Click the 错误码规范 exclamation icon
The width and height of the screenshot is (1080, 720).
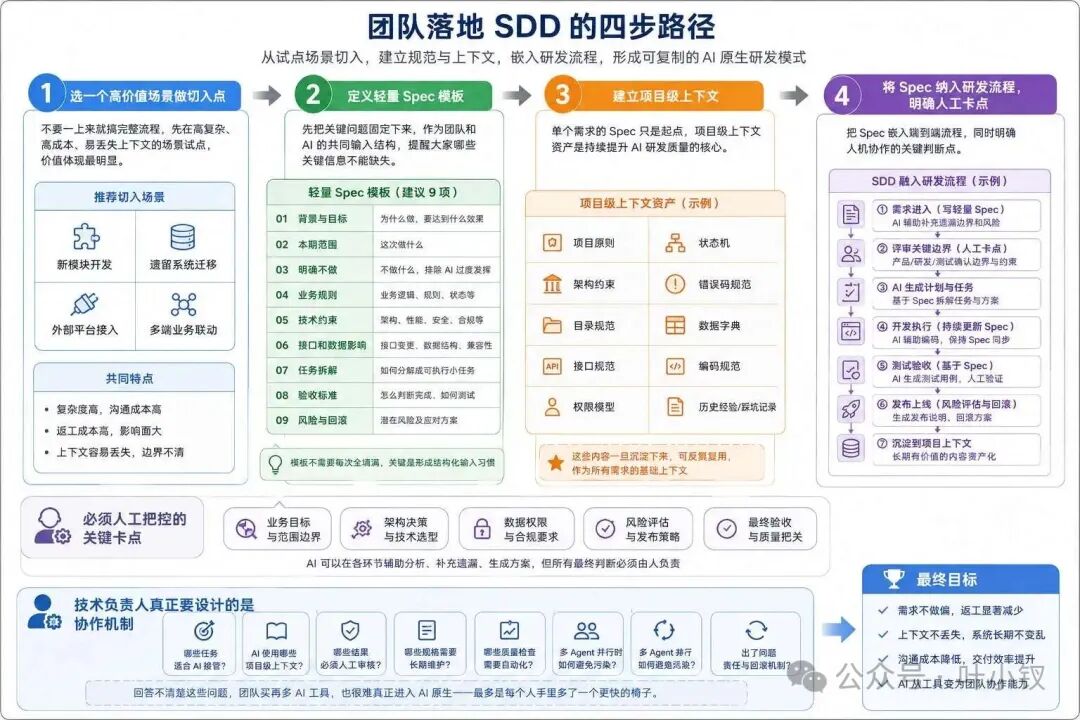pos(675,284)
